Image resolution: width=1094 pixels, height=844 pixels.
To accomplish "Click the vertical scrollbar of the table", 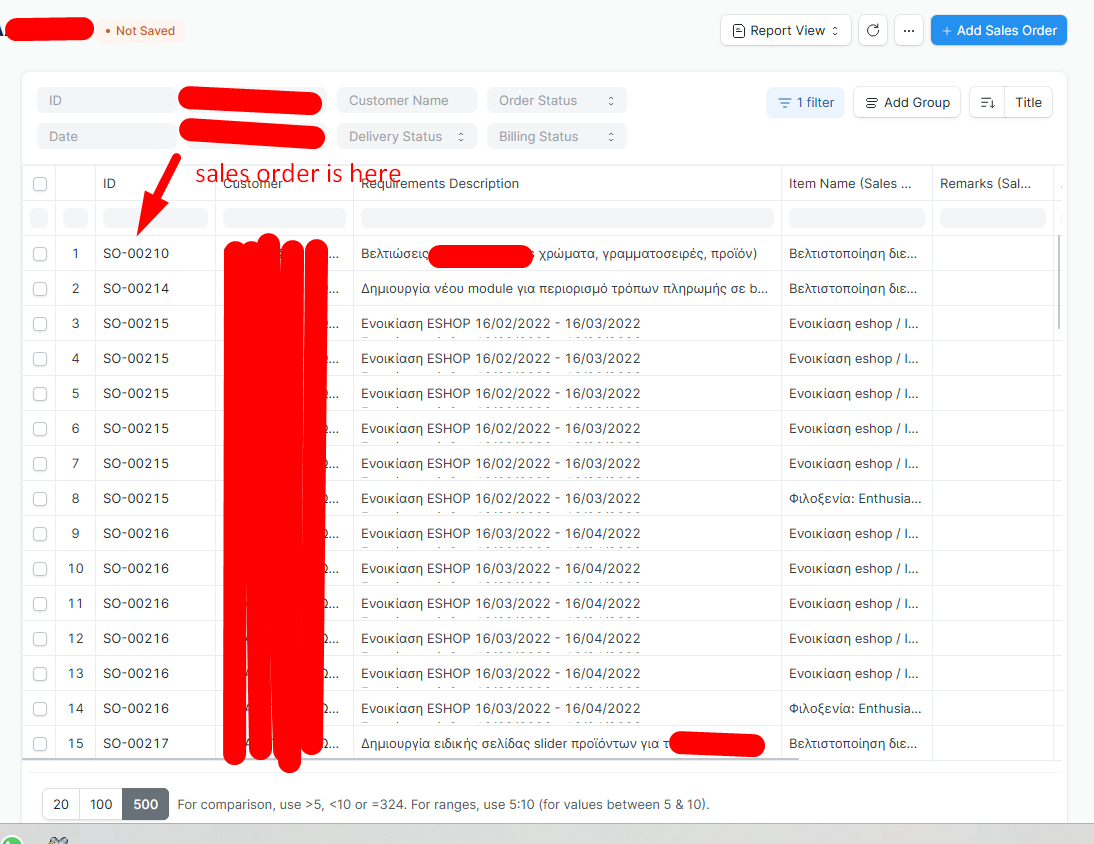I will click(1059, 282).
